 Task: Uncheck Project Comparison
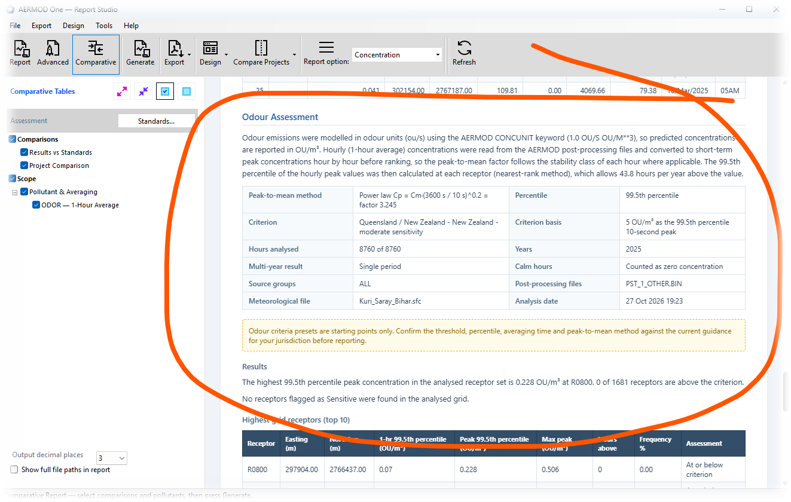pos(24,165)
